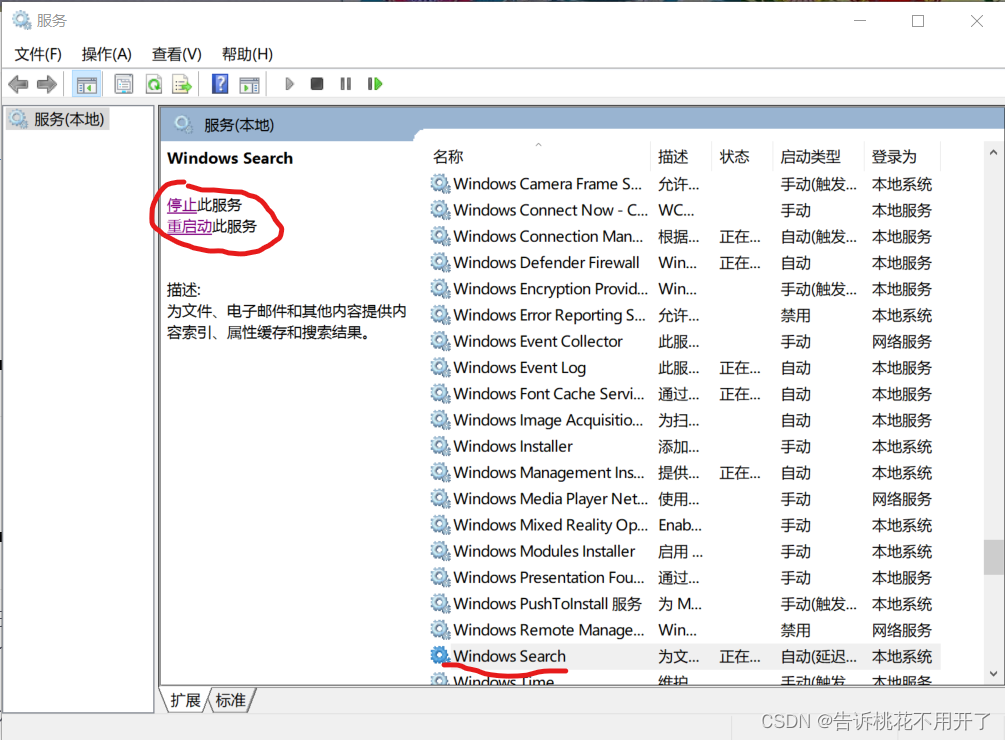
Task: Click the forward arrow toolbar icon
Action: click(47, 84)
